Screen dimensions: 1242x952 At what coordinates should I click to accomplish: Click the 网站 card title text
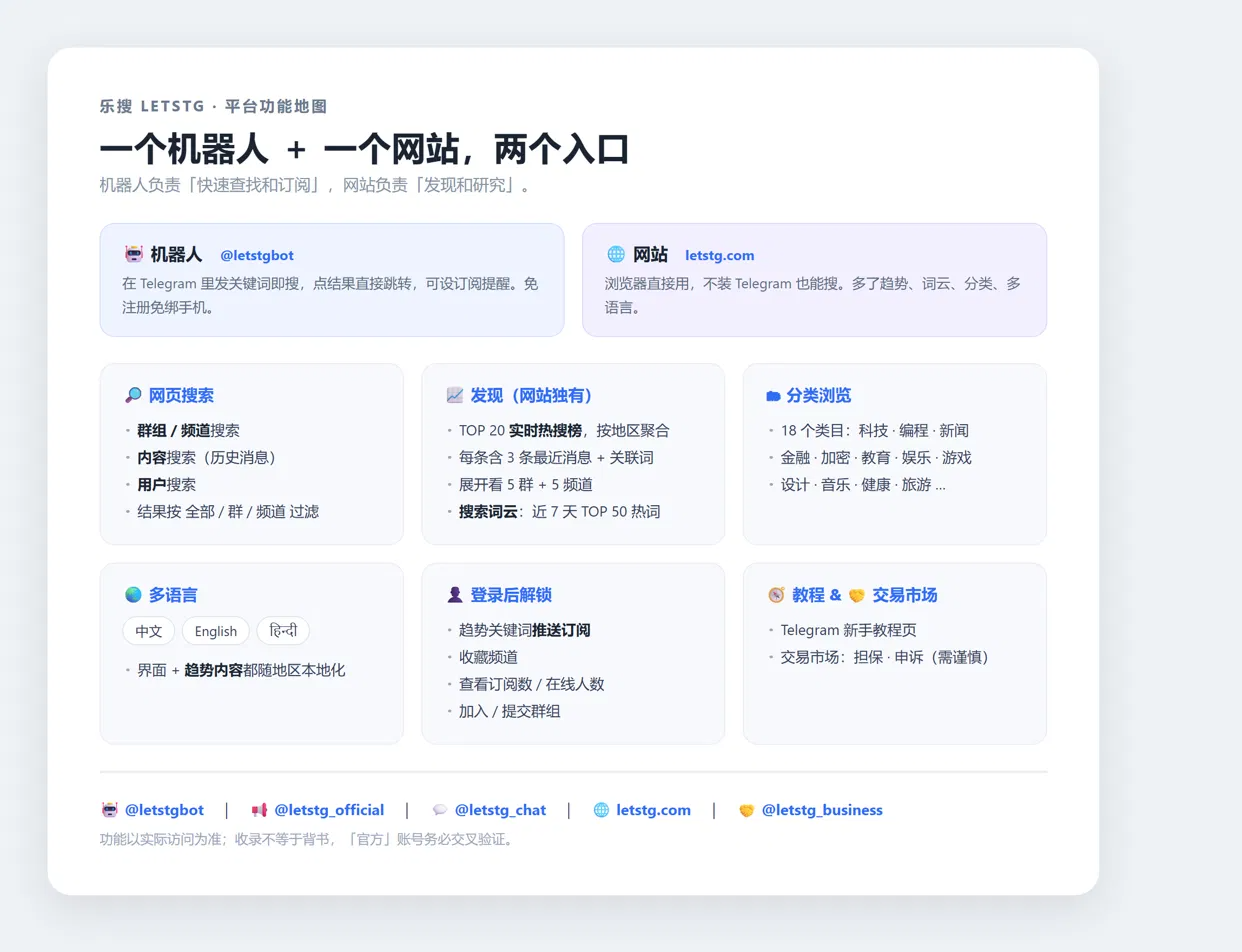tap(650, 254)
